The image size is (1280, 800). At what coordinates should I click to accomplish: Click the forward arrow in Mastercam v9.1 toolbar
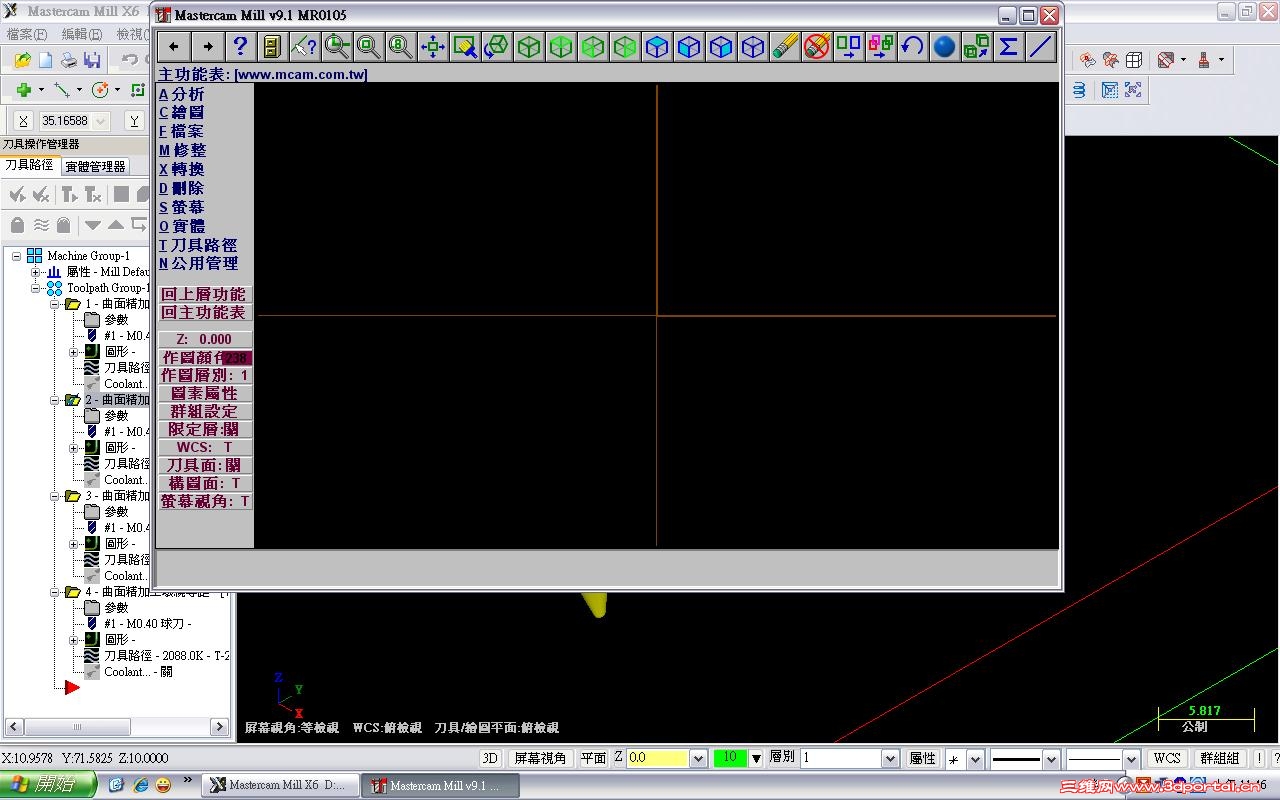207,47
